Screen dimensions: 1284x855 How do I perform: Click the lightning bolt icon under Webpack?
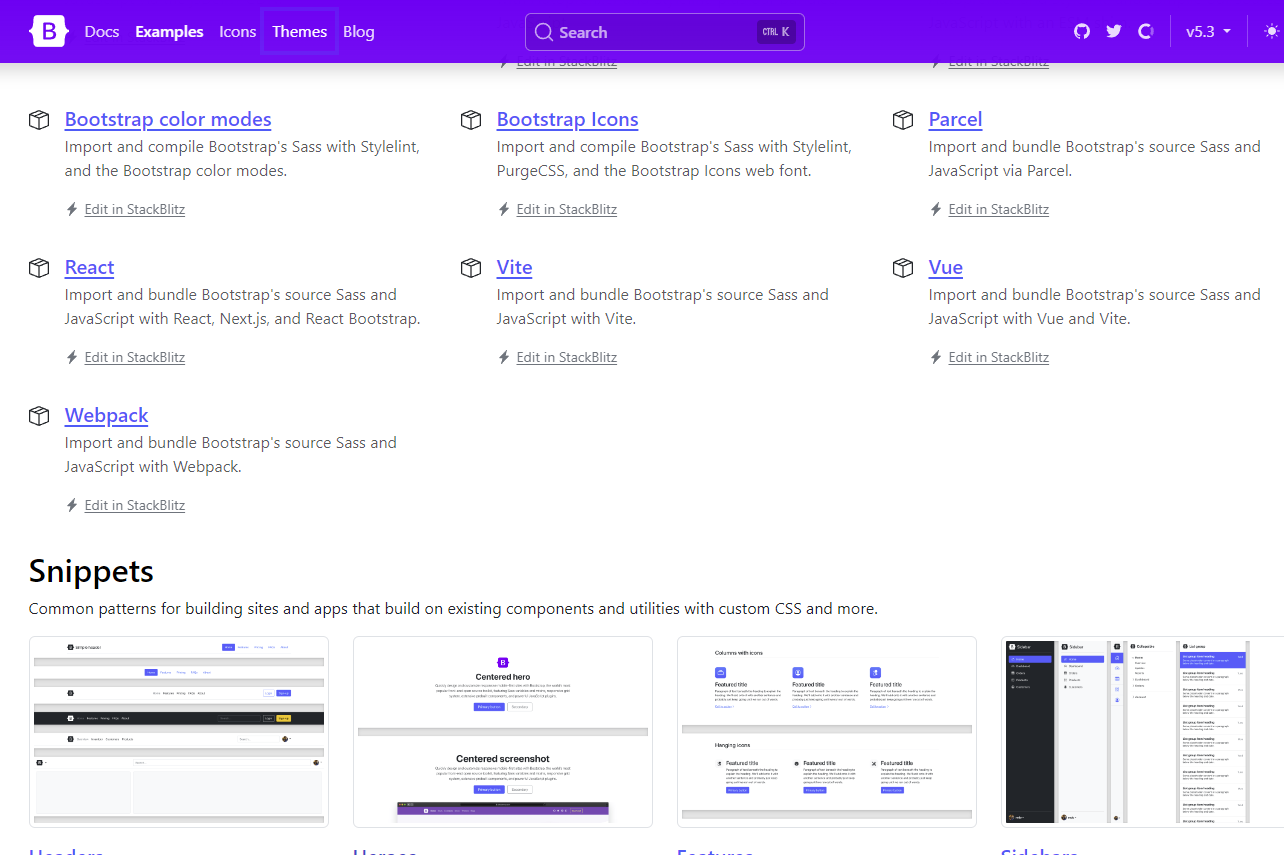71,505
